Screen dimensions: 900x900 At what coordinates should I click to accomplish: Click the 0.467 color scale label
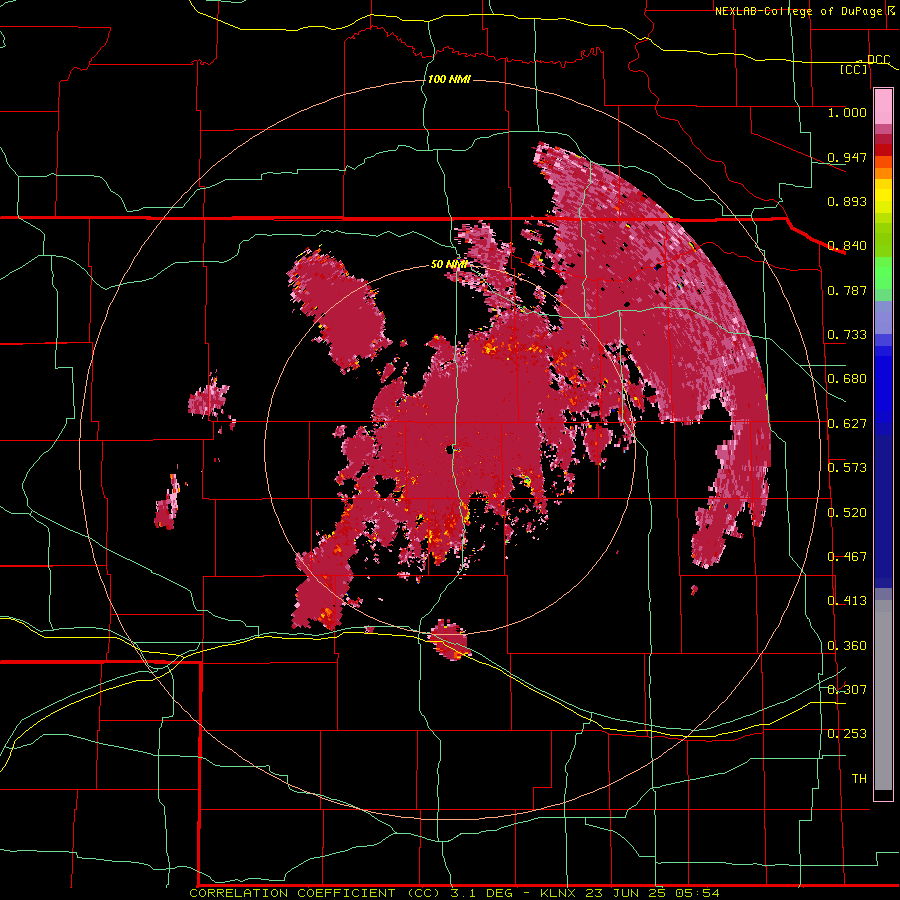tap(847, 557)
